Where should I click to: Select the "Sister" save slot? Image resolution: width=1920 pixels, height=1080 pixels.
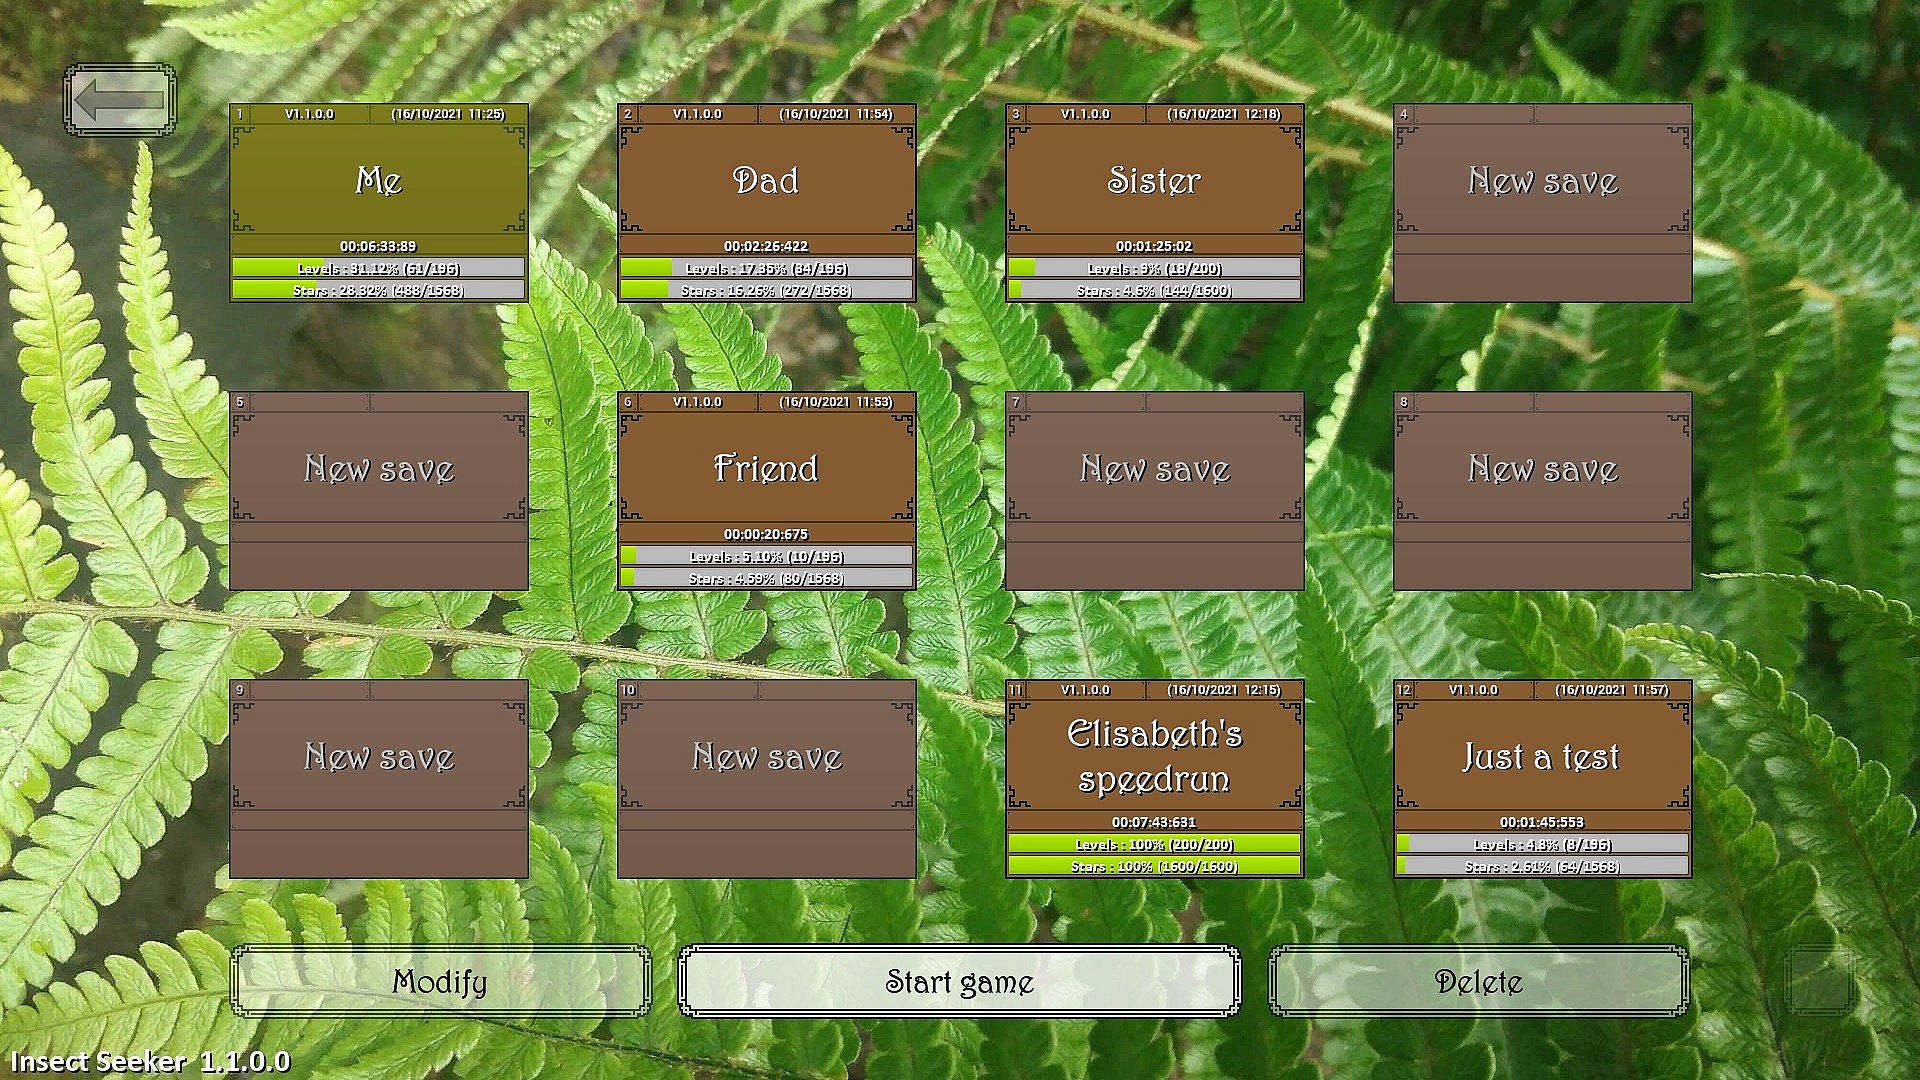[x=1154, y=181]
